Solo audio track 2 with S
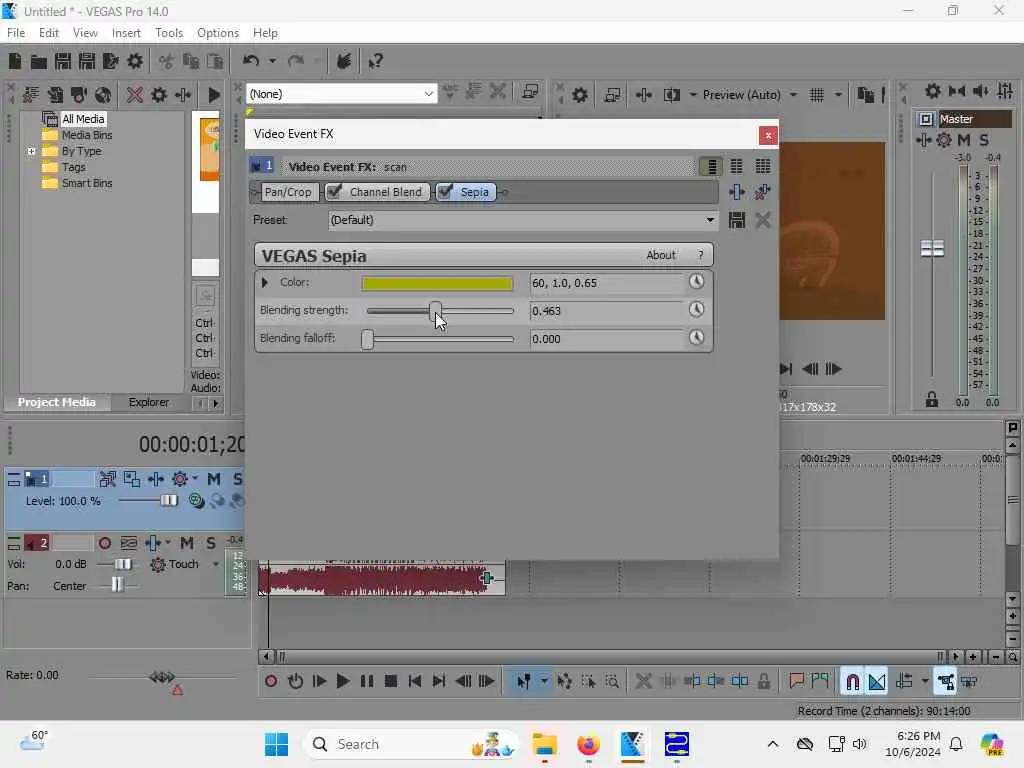Screen dimensions: 1024x768 point(211,543)
